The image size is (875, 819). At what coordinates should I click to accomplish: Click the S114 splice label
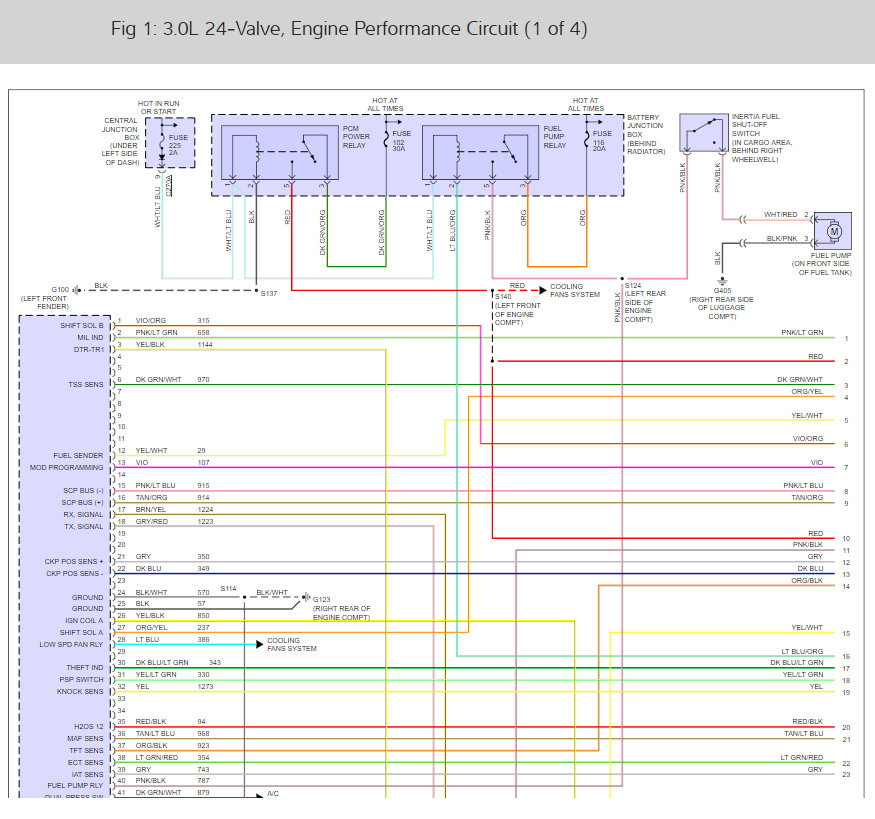[229, 588]
